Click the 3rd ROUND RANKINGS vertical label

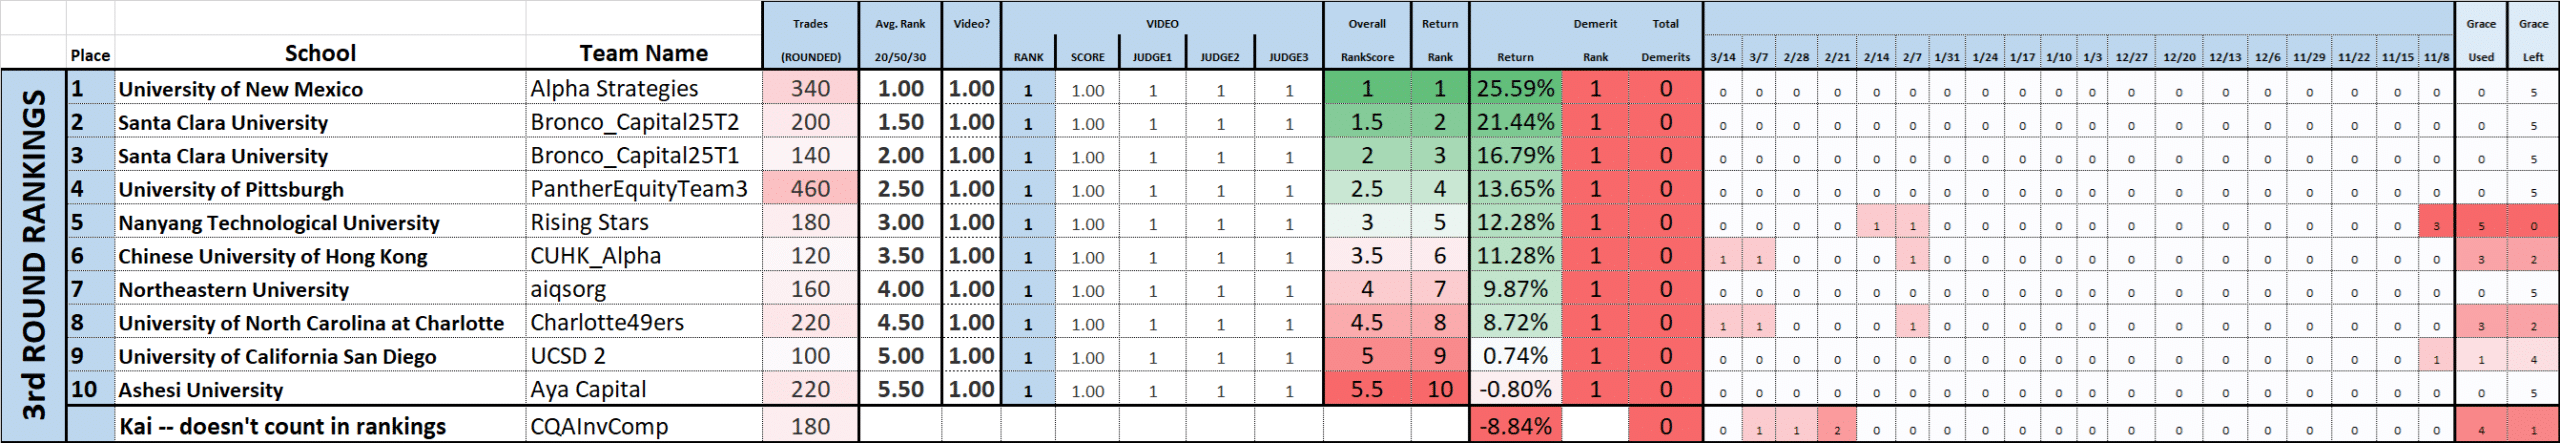34,255
